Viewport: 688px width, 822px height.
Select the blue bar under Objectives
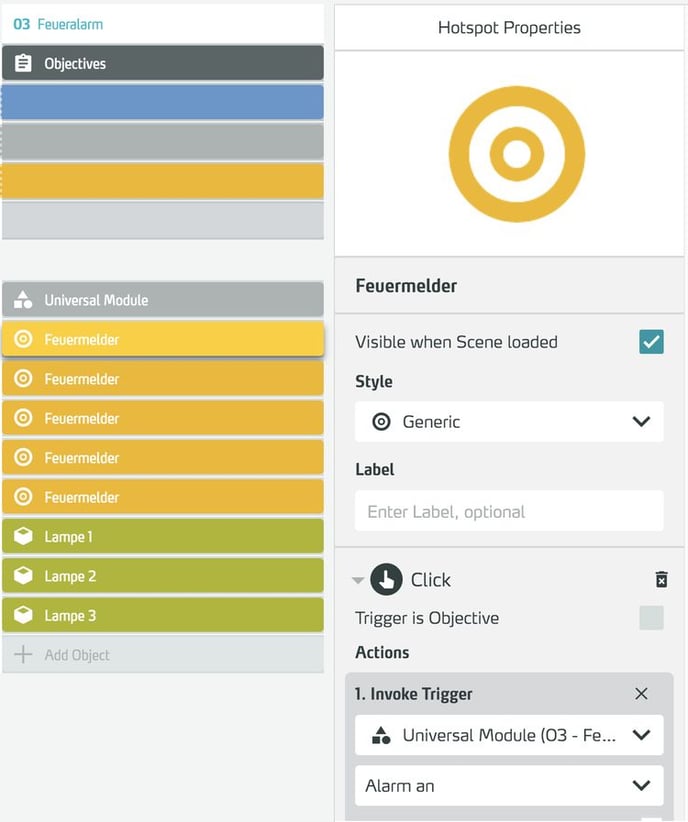163,103
